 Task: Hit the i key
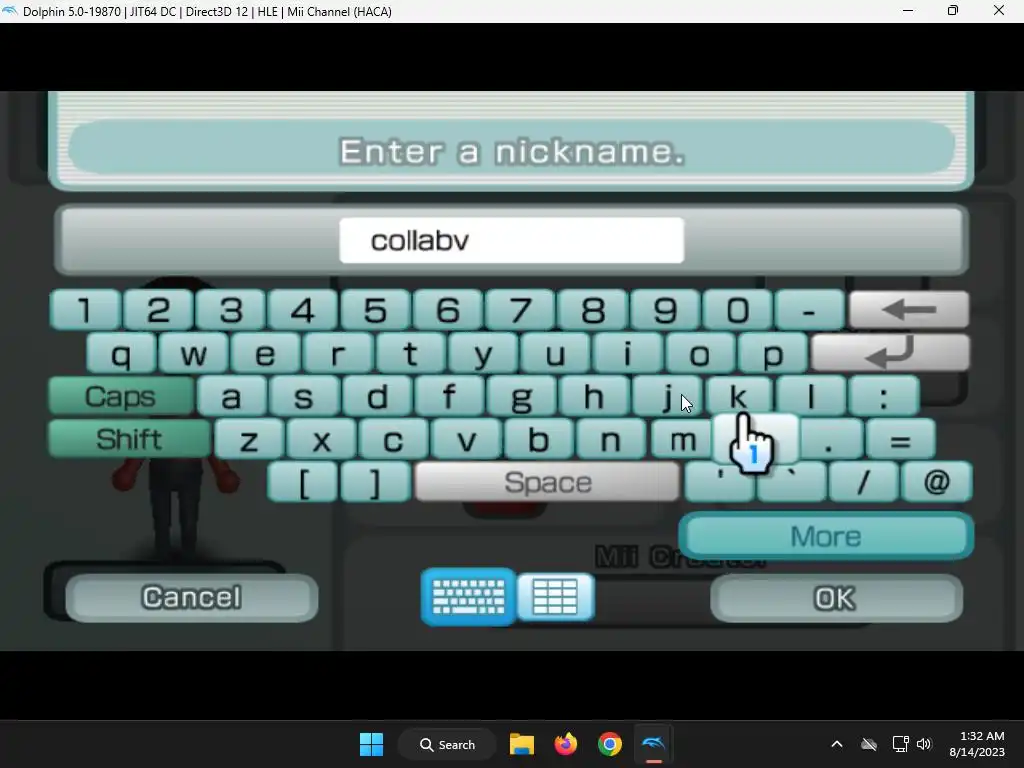pyautogui.click(x=628, y=353)
